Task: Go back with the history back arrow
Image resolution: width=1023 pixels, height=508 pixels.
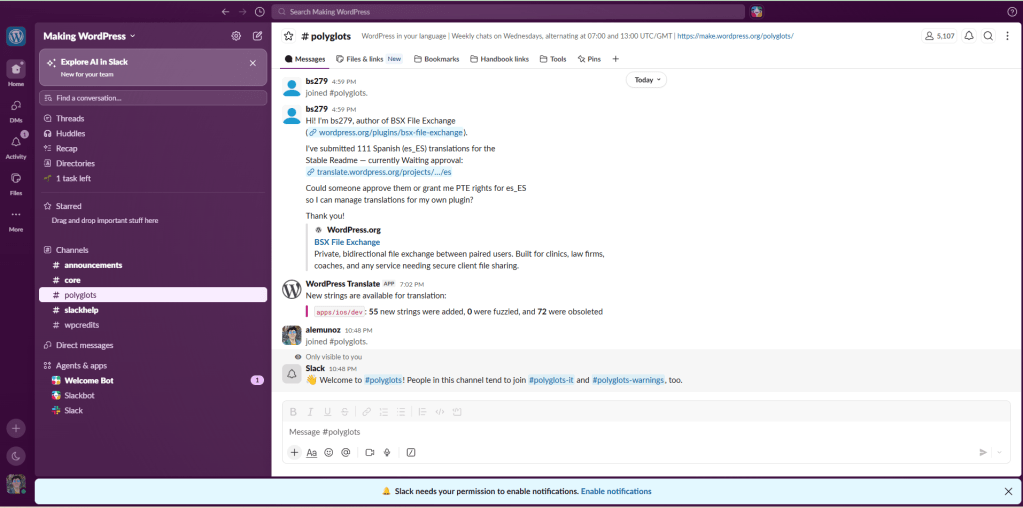Action: (226, 12)
